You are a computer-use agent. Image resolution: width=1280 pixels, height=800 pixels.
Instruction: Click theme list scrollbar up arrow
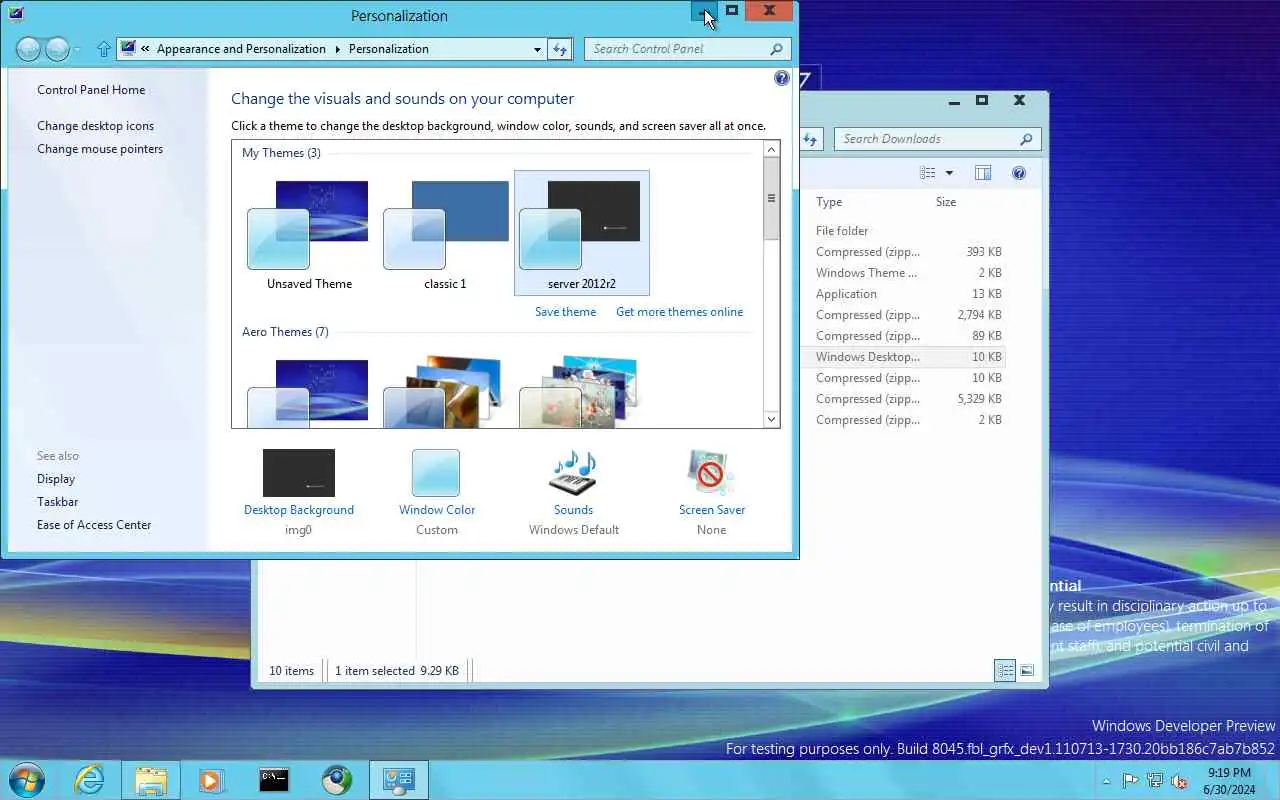pos(771,149)
